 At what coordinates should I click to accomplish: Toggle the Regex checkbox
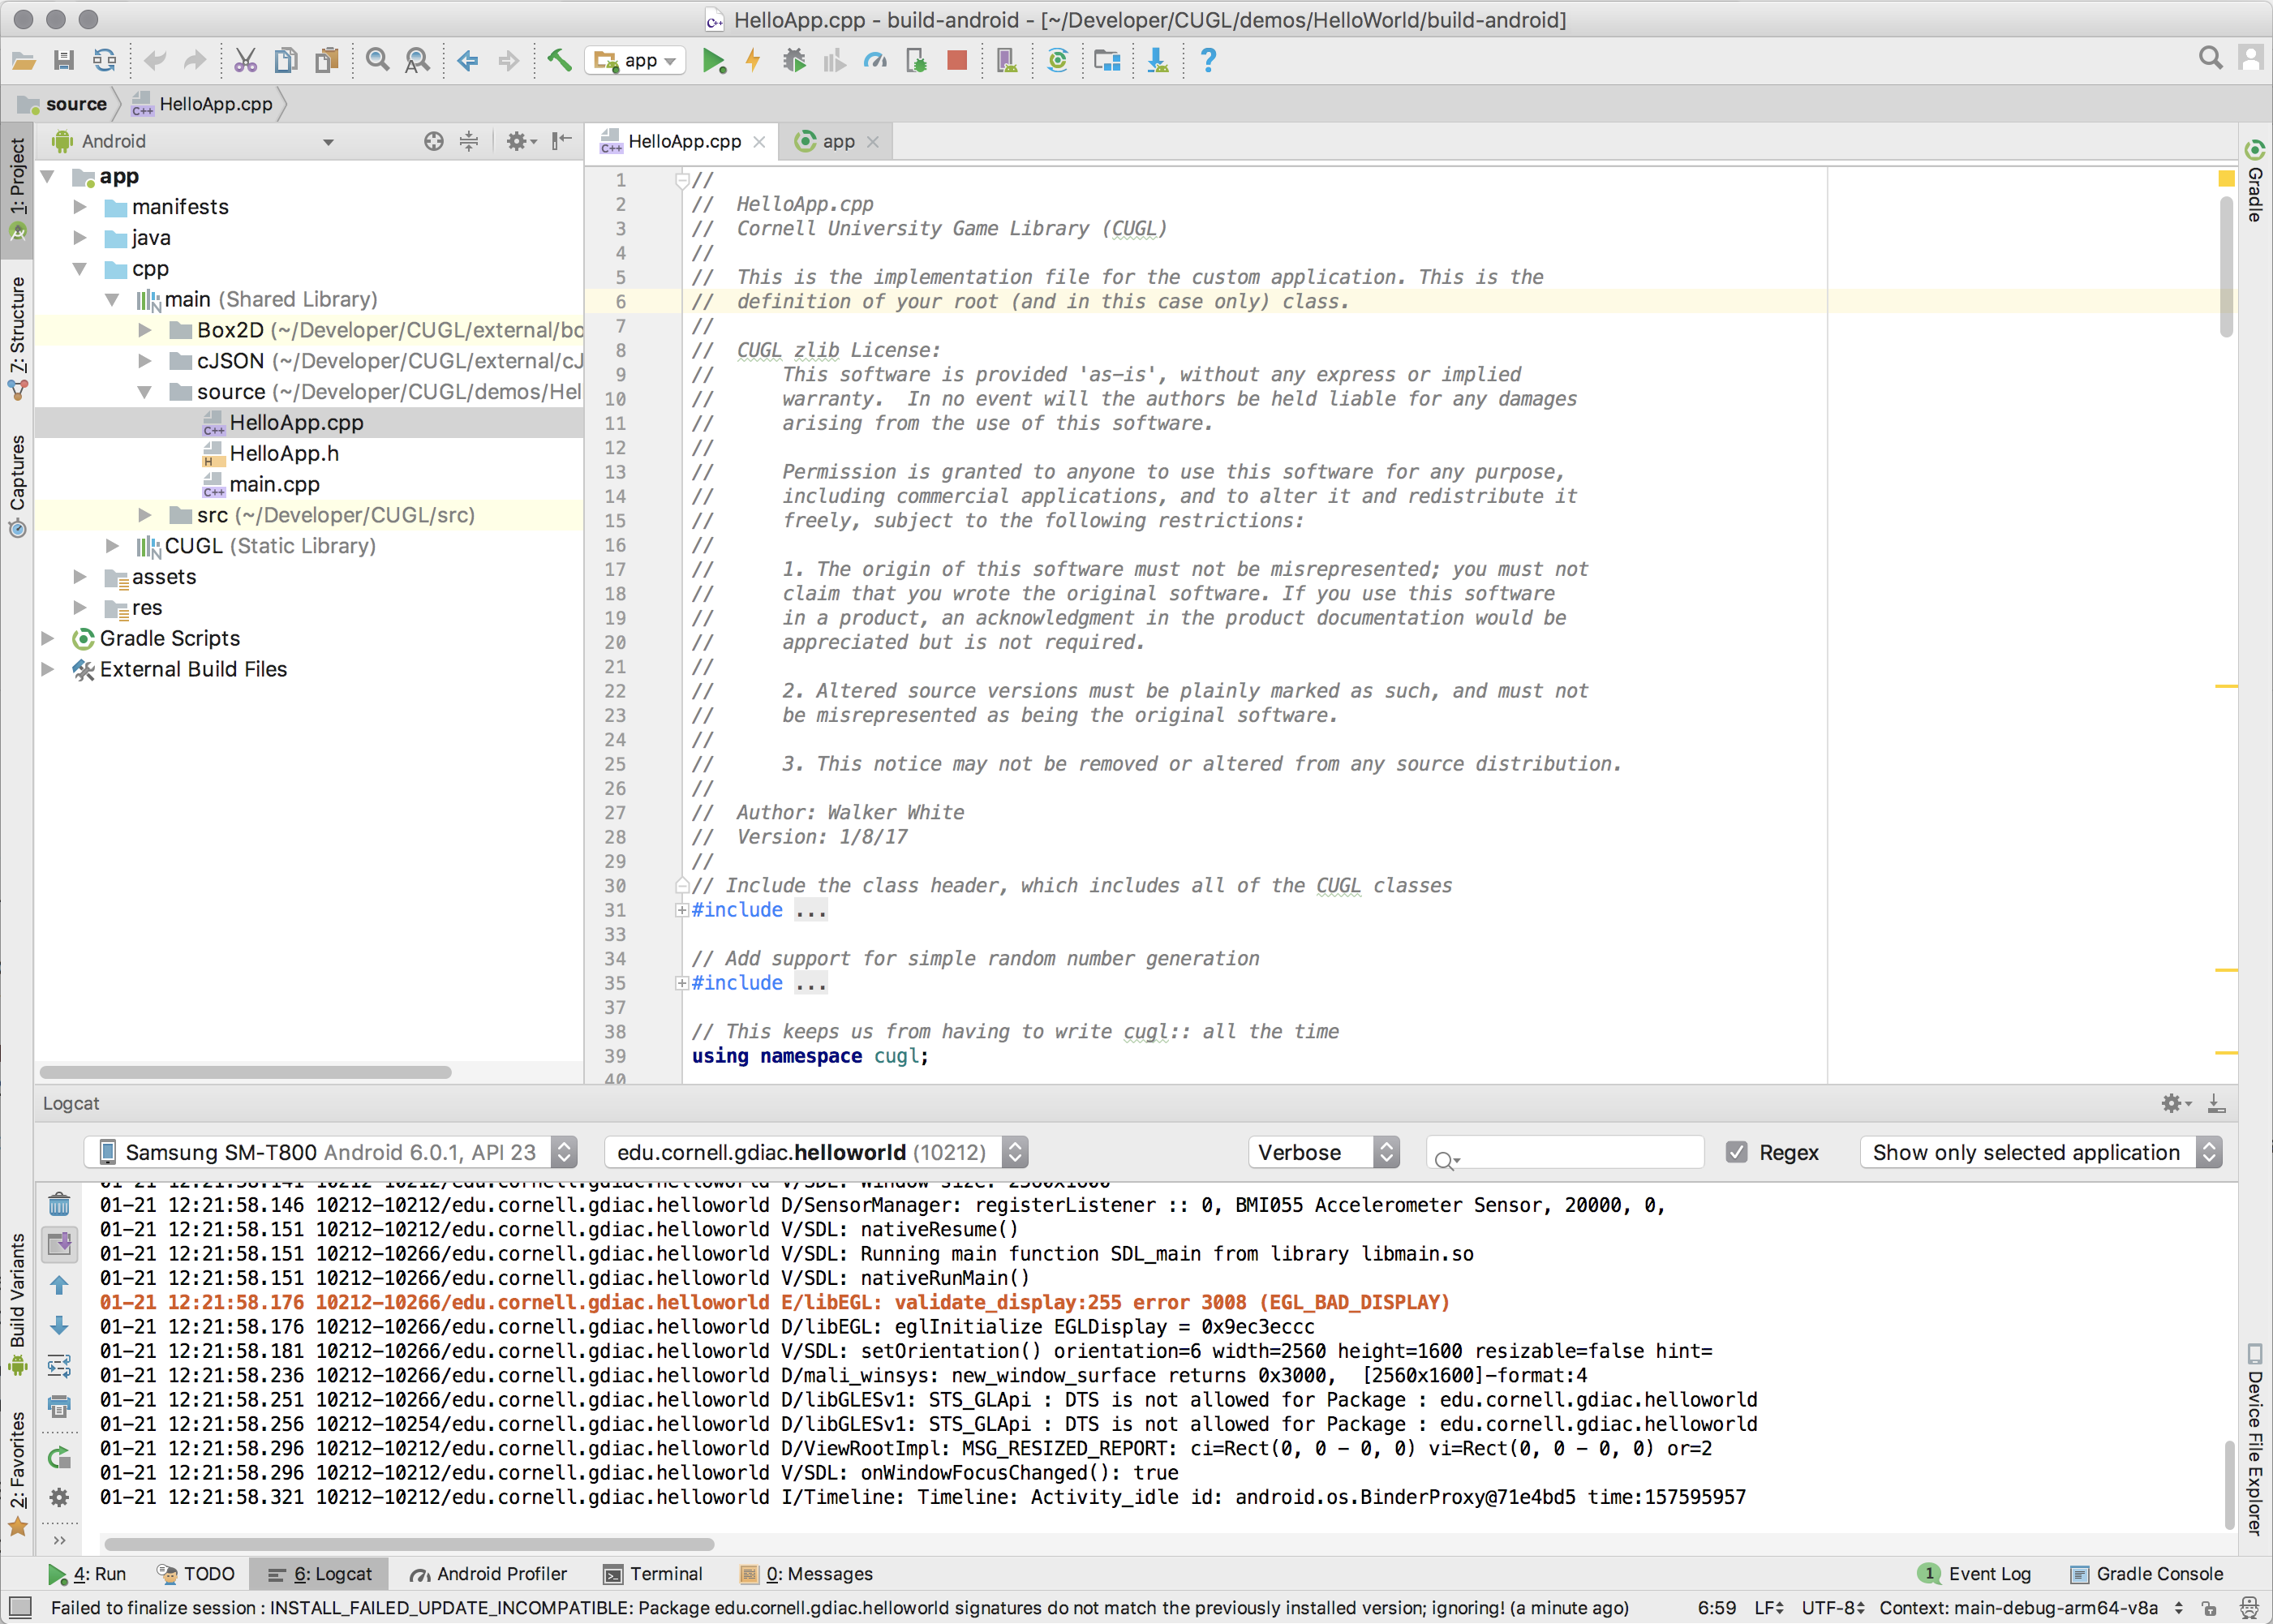(1737, 1152)
